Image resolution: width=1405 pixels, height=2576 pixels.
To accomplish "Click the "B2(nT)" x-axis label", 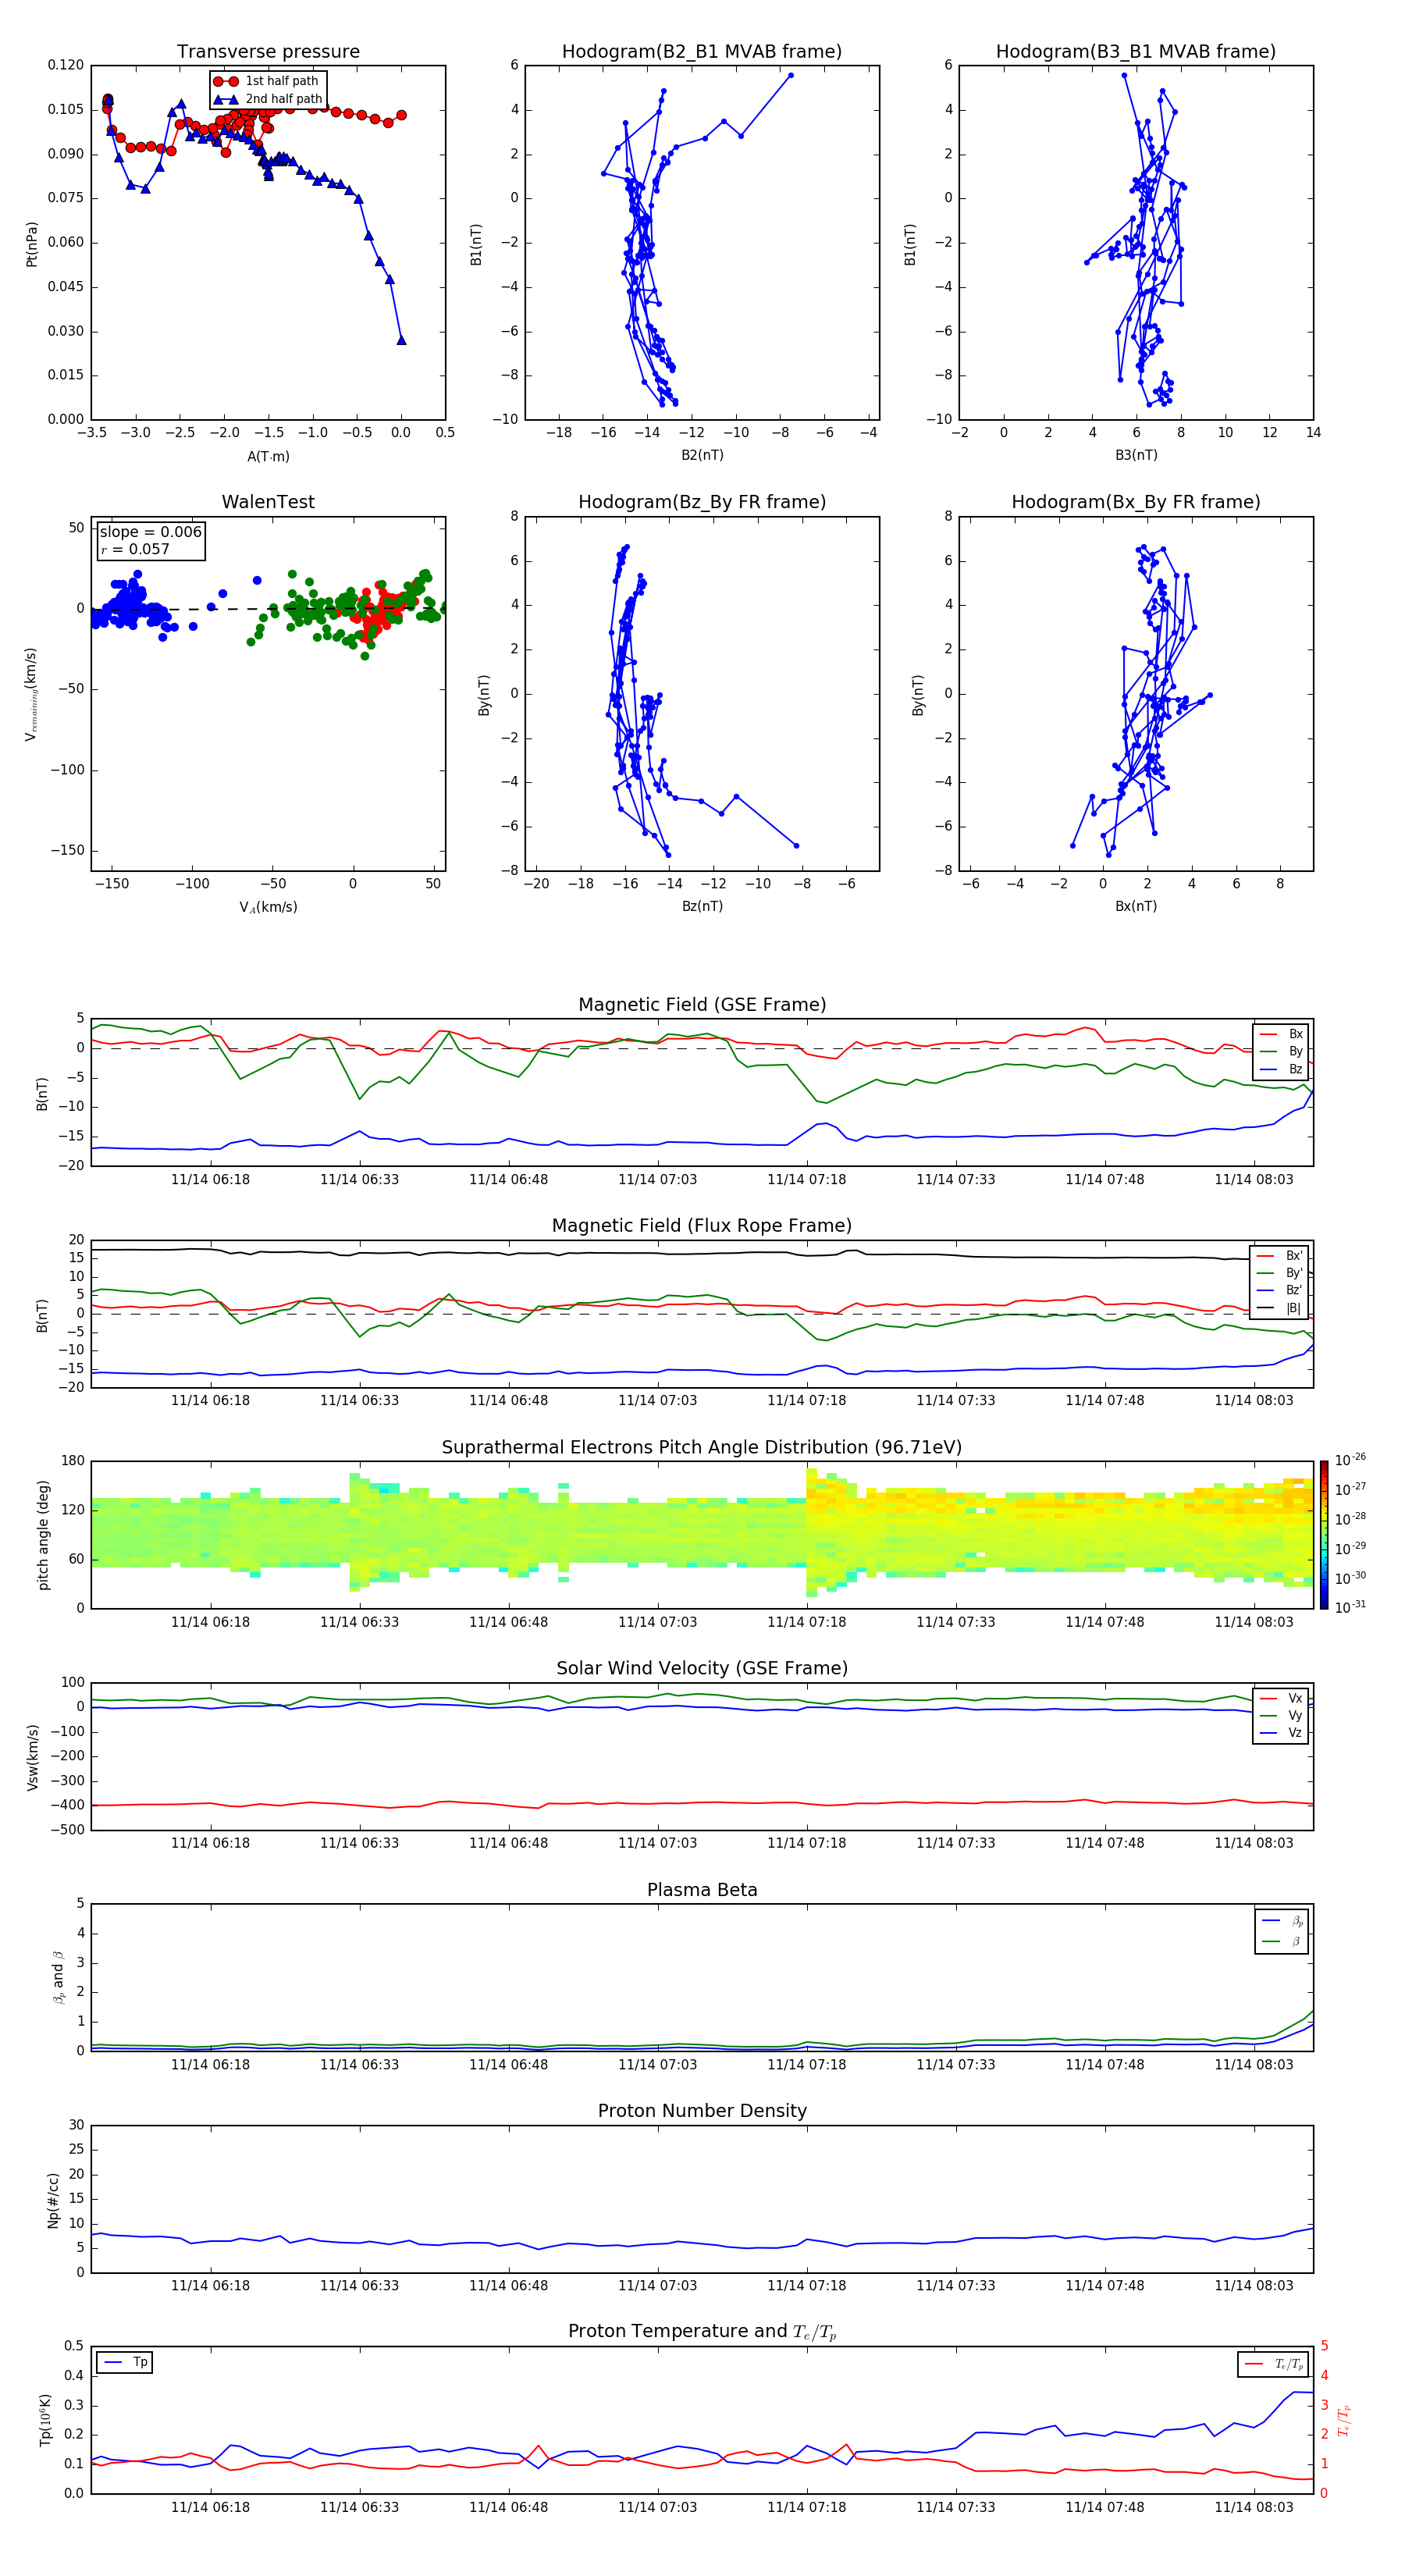I will click(x=702, y=455).
